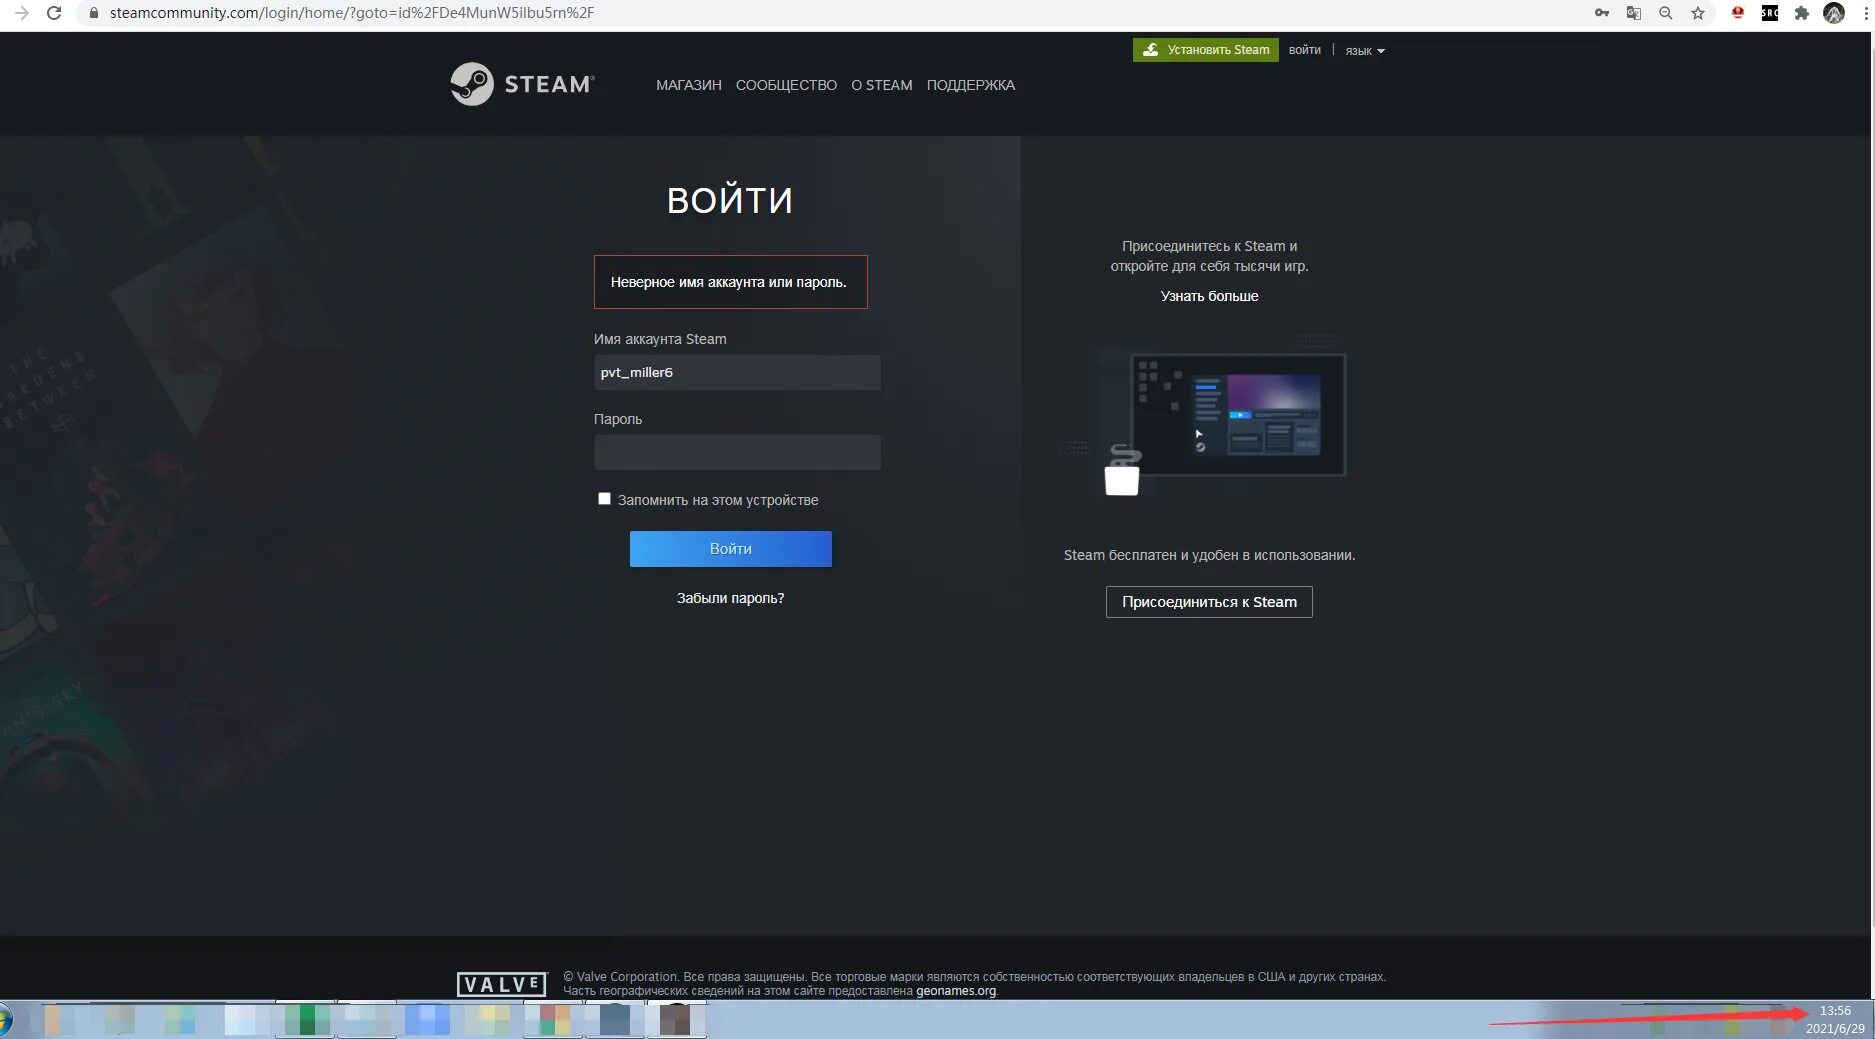Expand the 'язык' language dropdown

pos(1365,51)
